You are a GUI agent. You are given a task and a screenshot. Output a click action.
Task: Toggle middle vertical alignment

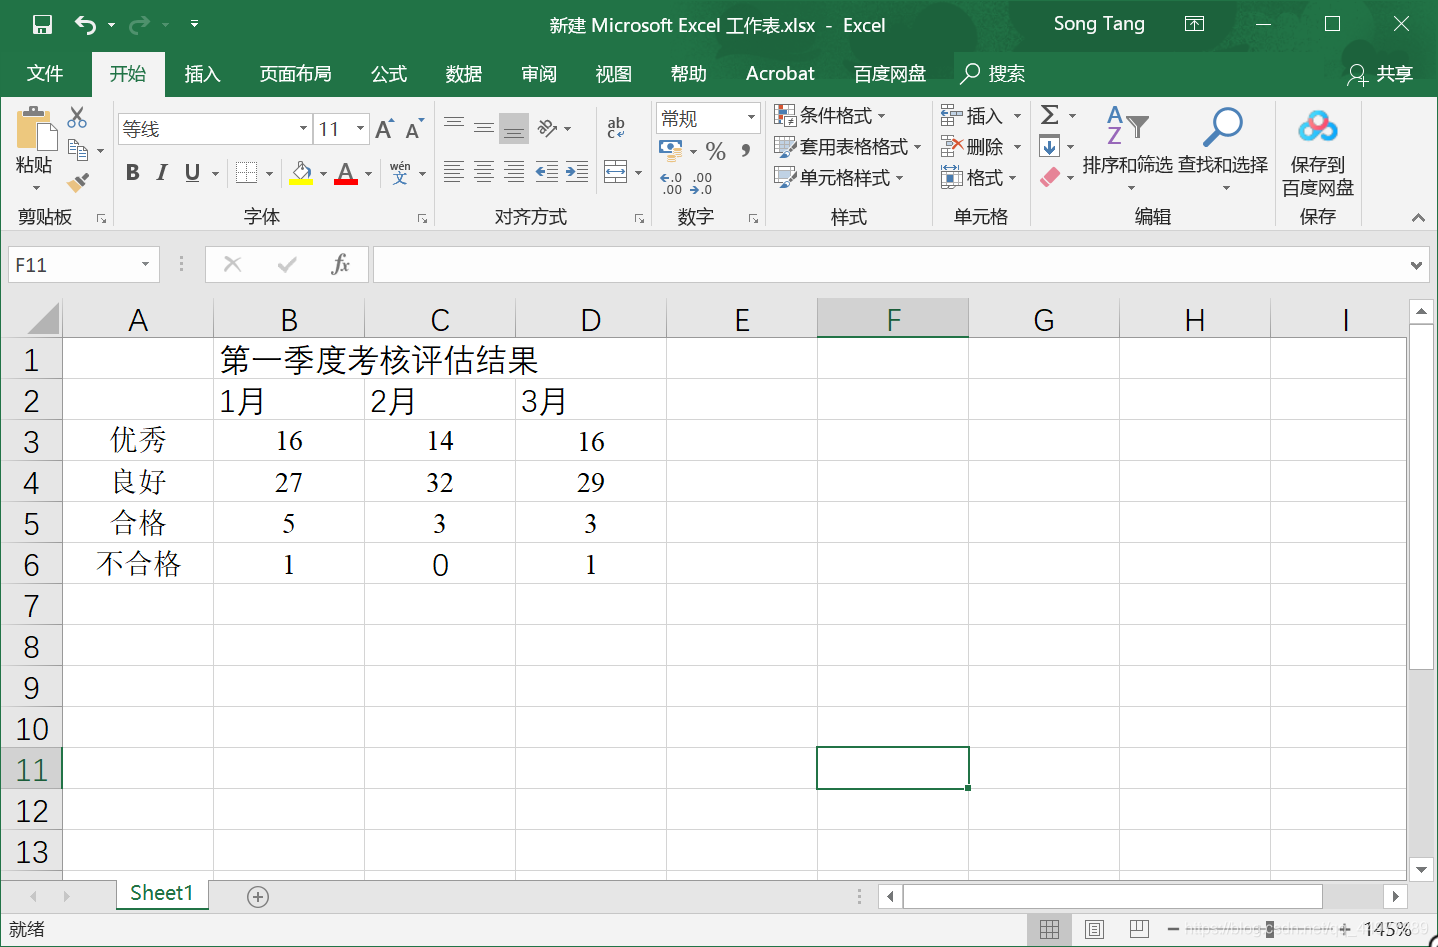coord(484,128)
